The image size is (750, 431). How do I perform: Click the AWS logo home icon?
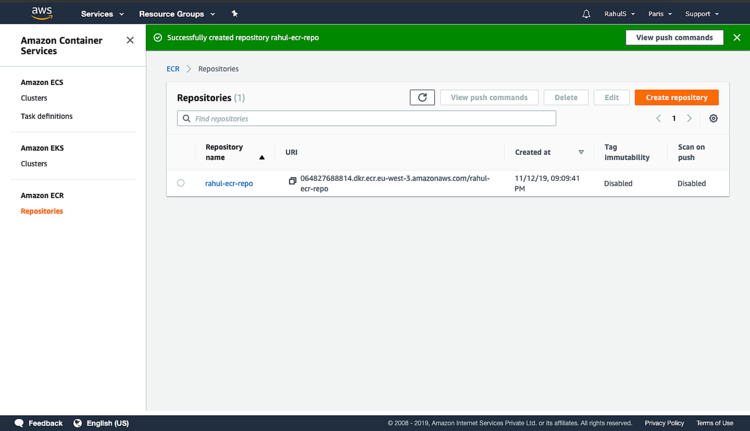(42, 13)
